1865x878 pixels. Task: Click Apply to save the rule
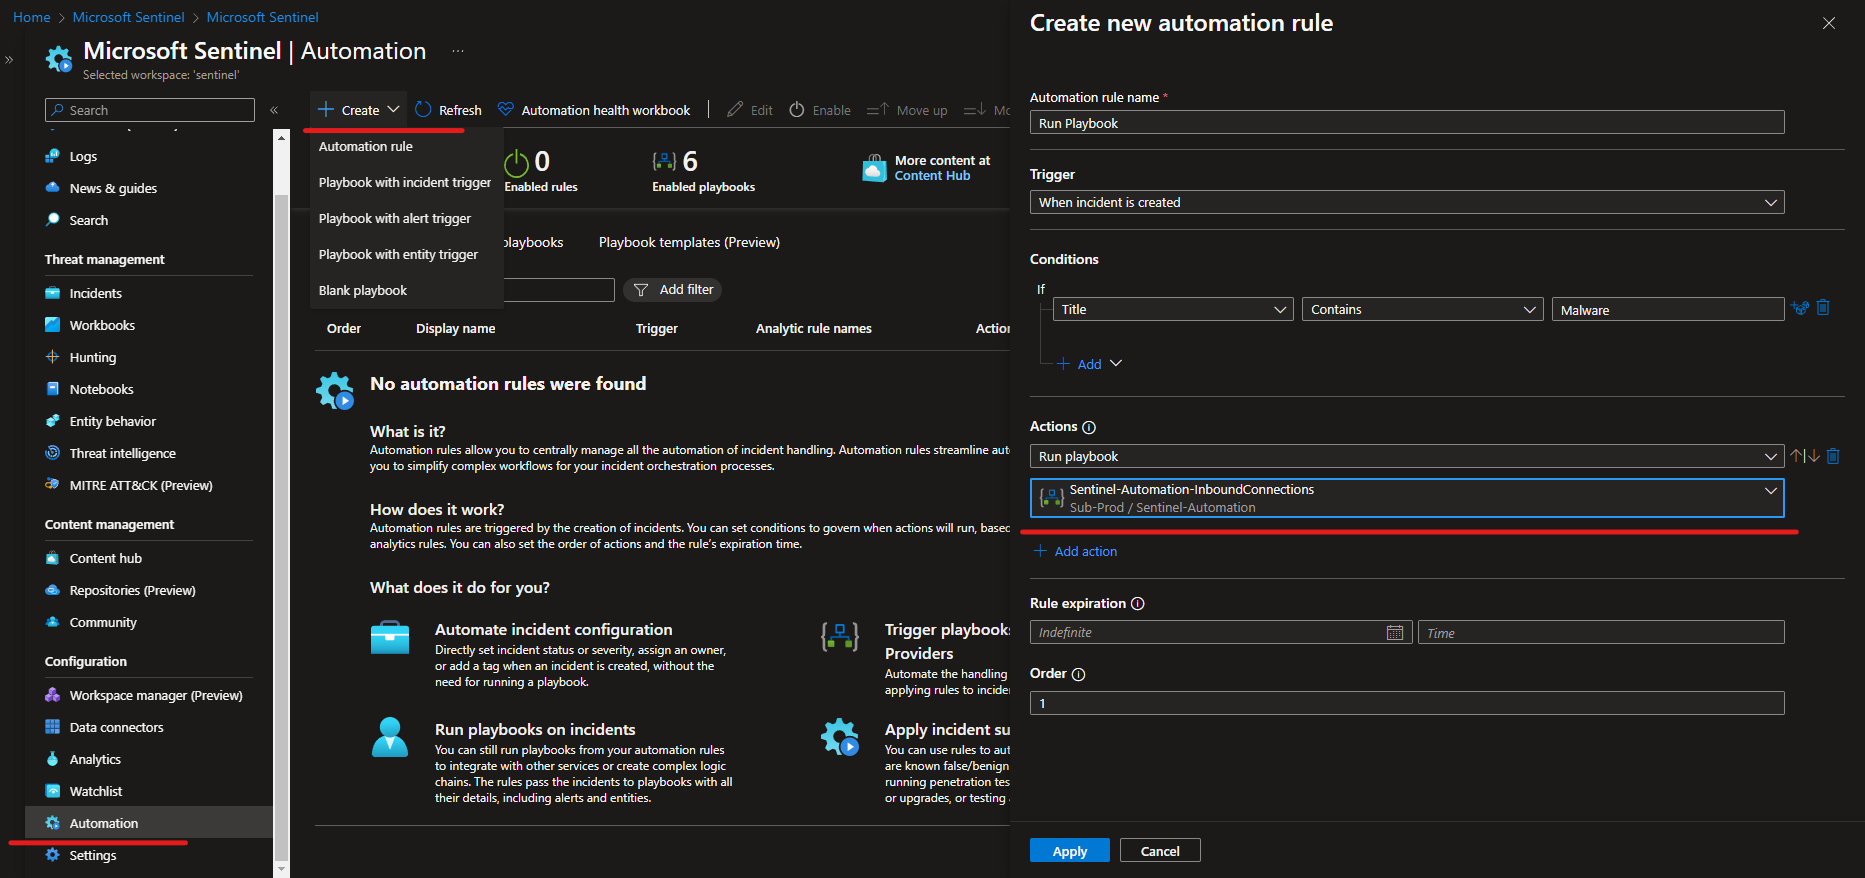tap(1070, 851)
